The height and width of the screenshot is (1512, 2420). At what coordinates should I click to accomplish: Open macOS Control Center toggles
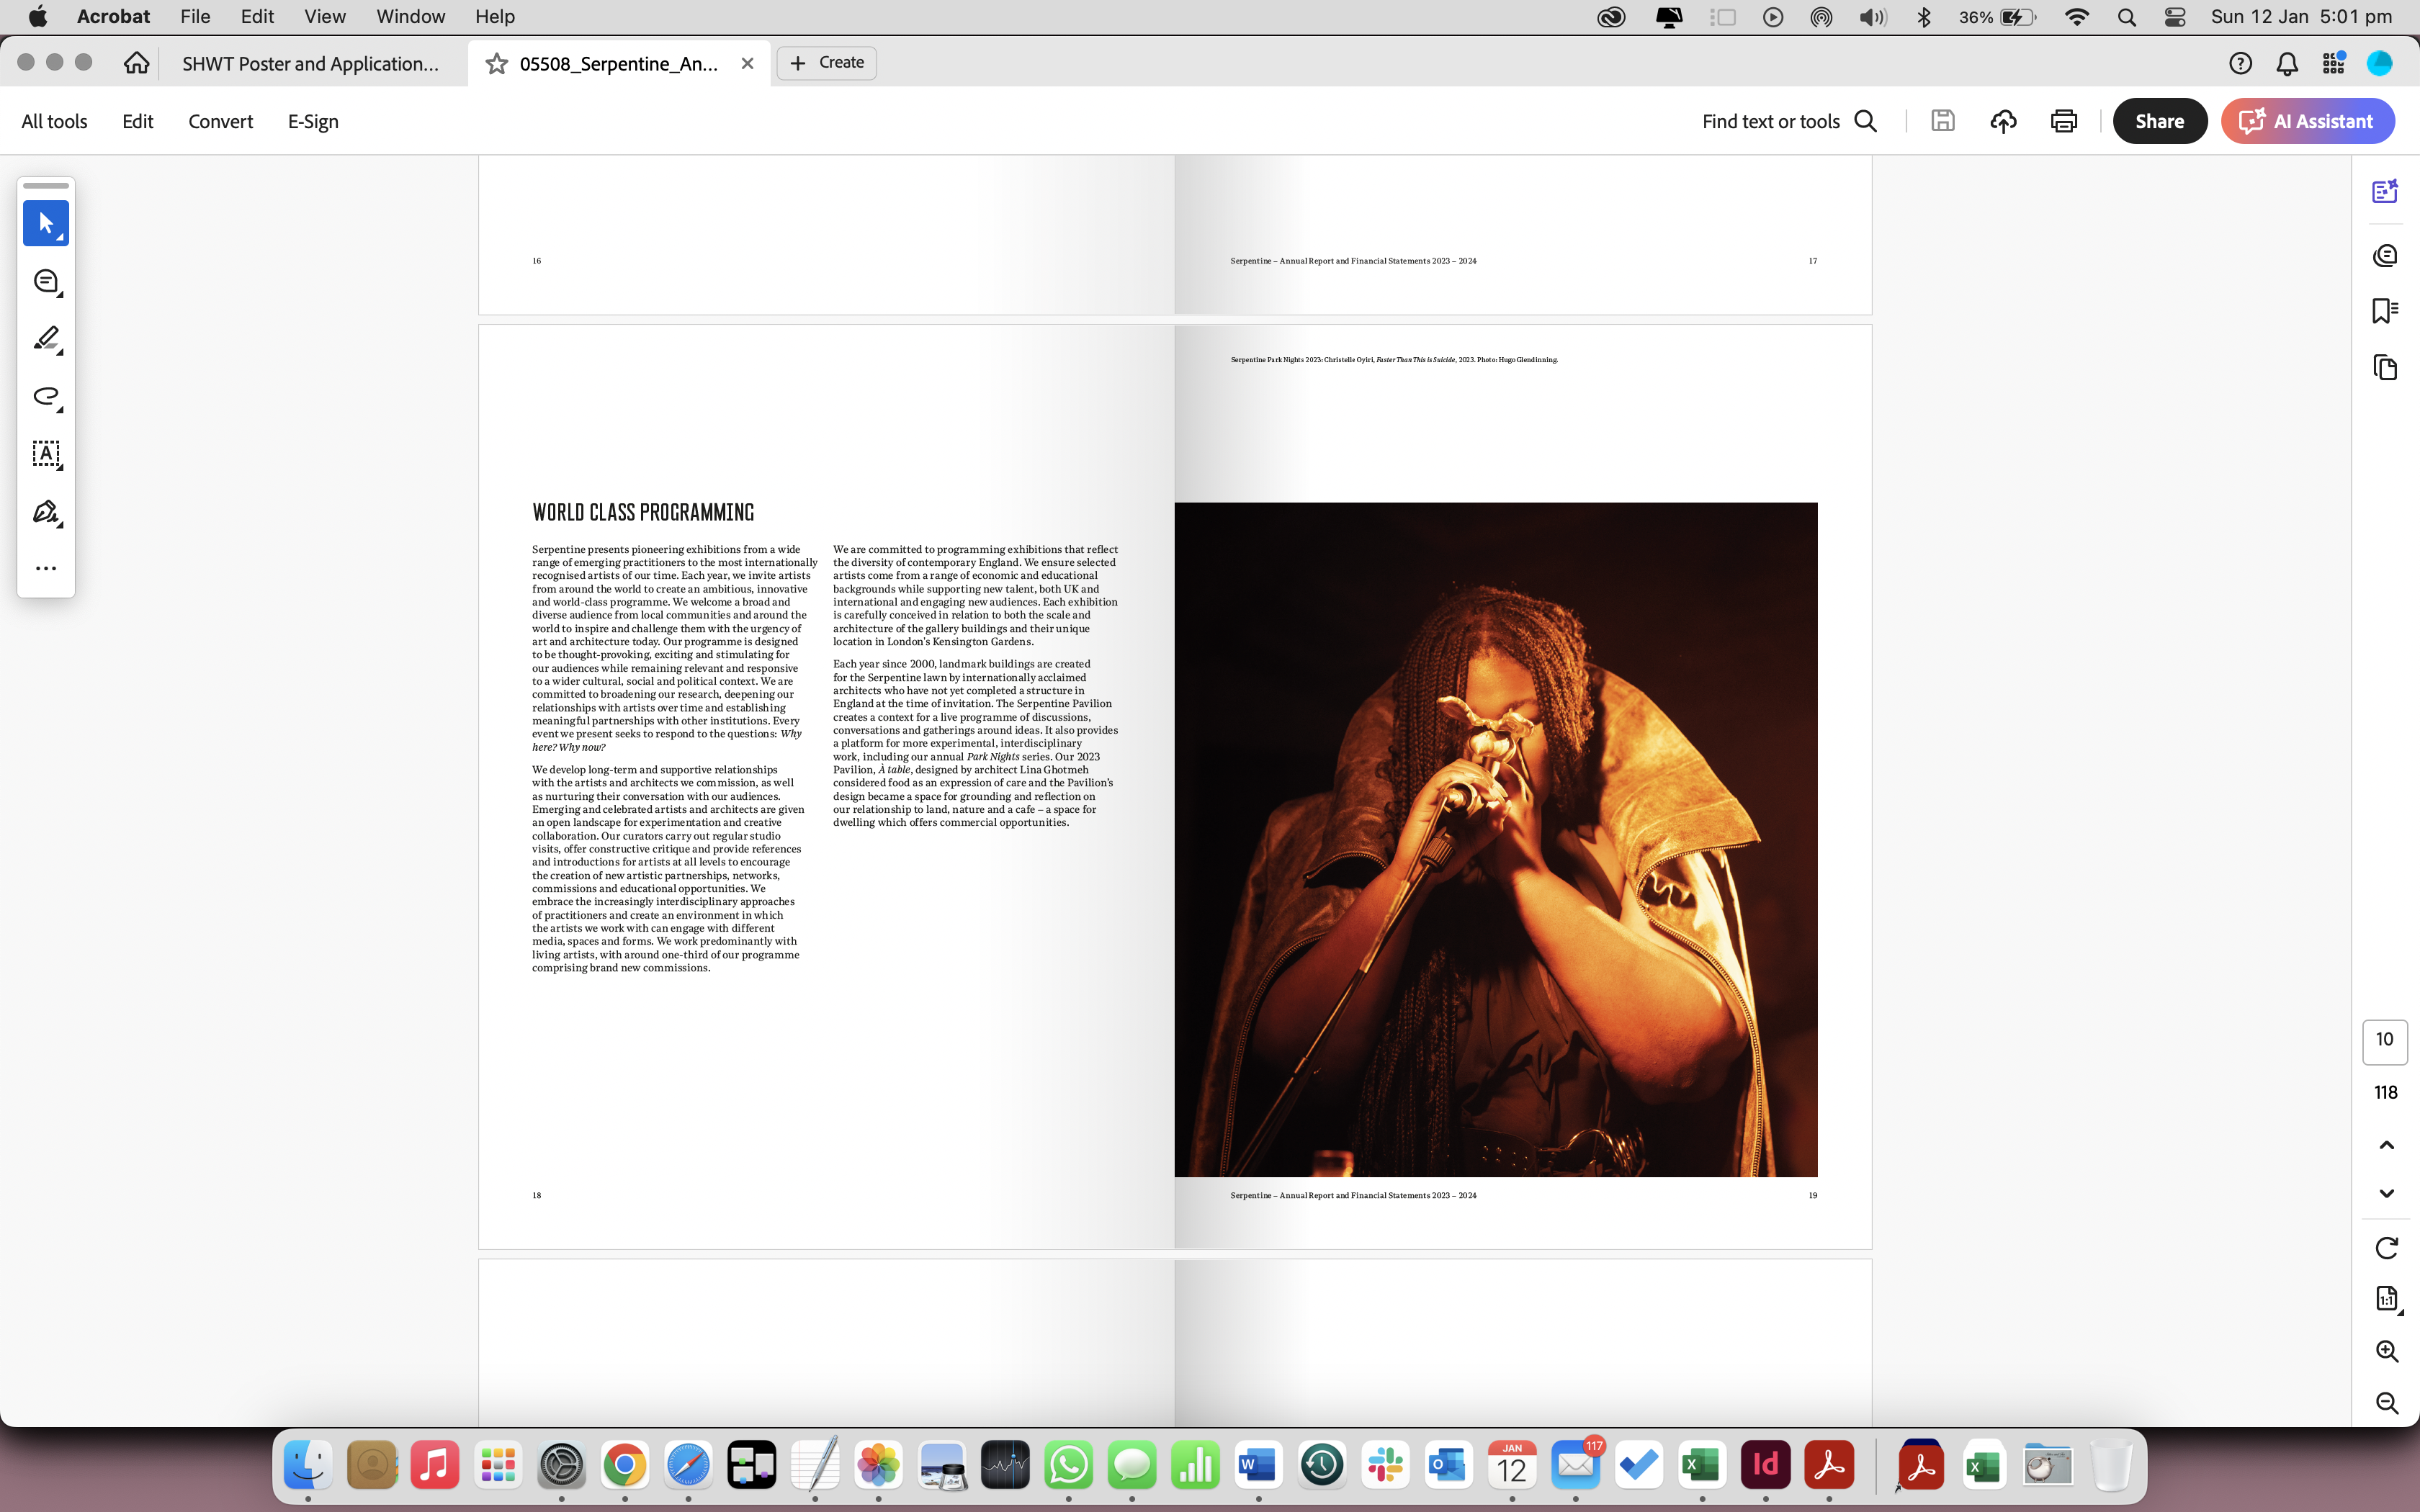[2175, 17]
